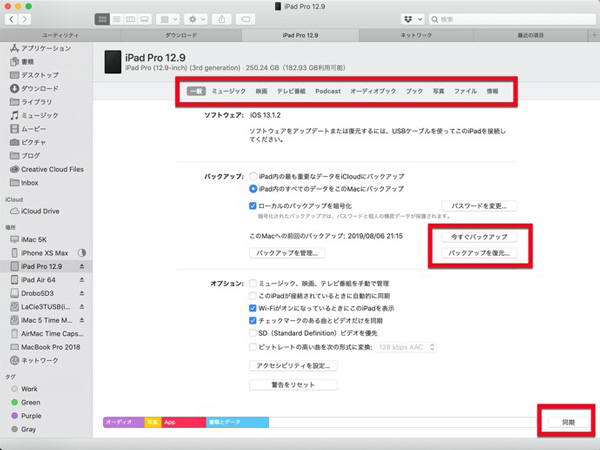600x450 pixels.
Task: Switch to the ダウンロード Finder tab
Action: [181, 35]
